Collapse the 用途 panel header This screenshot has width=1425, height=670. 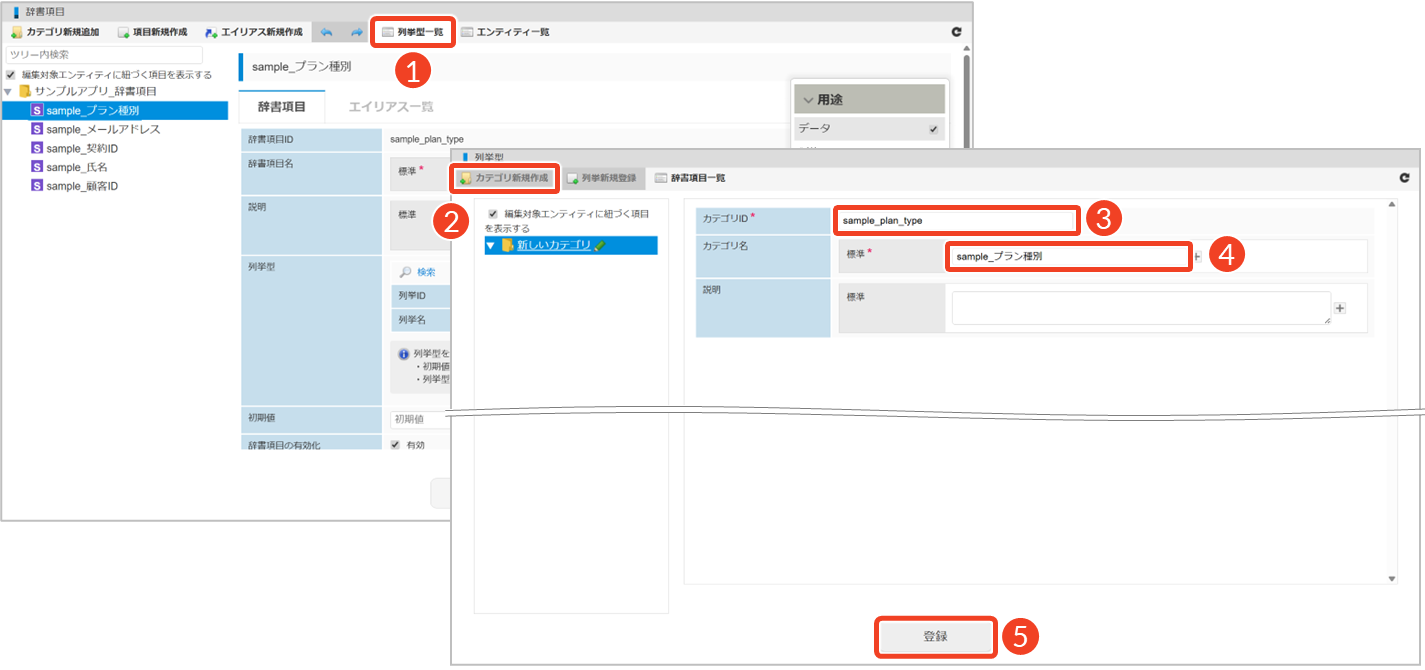(808, 100)
